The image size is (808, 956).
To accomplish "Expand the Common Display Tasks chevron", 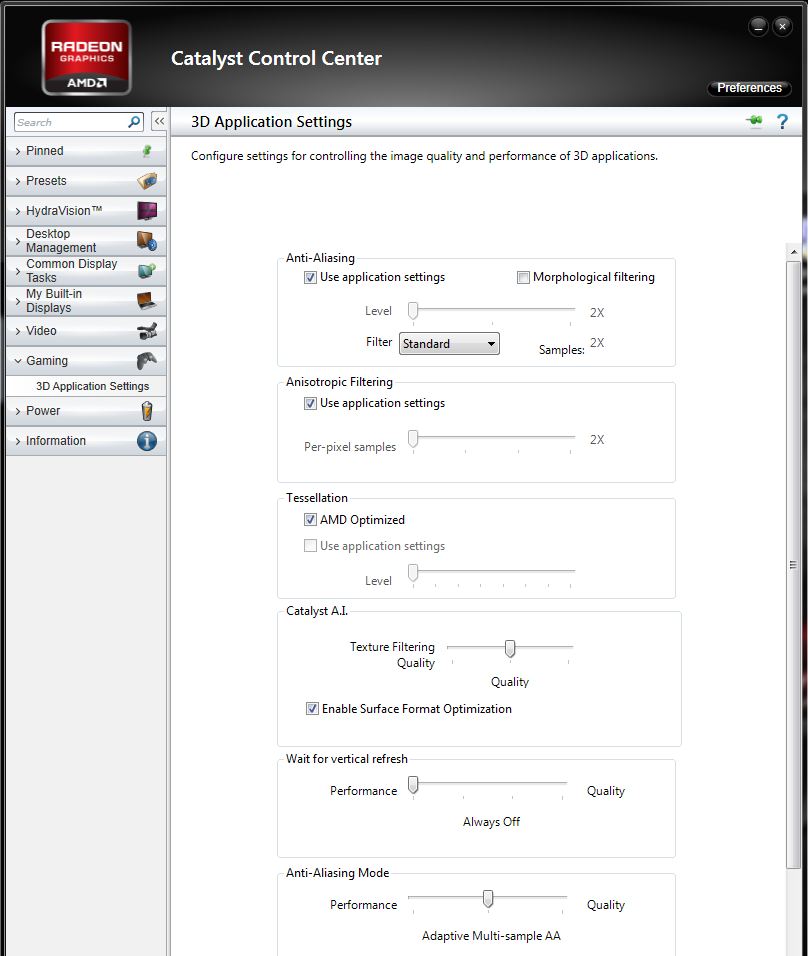I will [x=18, y=271].
